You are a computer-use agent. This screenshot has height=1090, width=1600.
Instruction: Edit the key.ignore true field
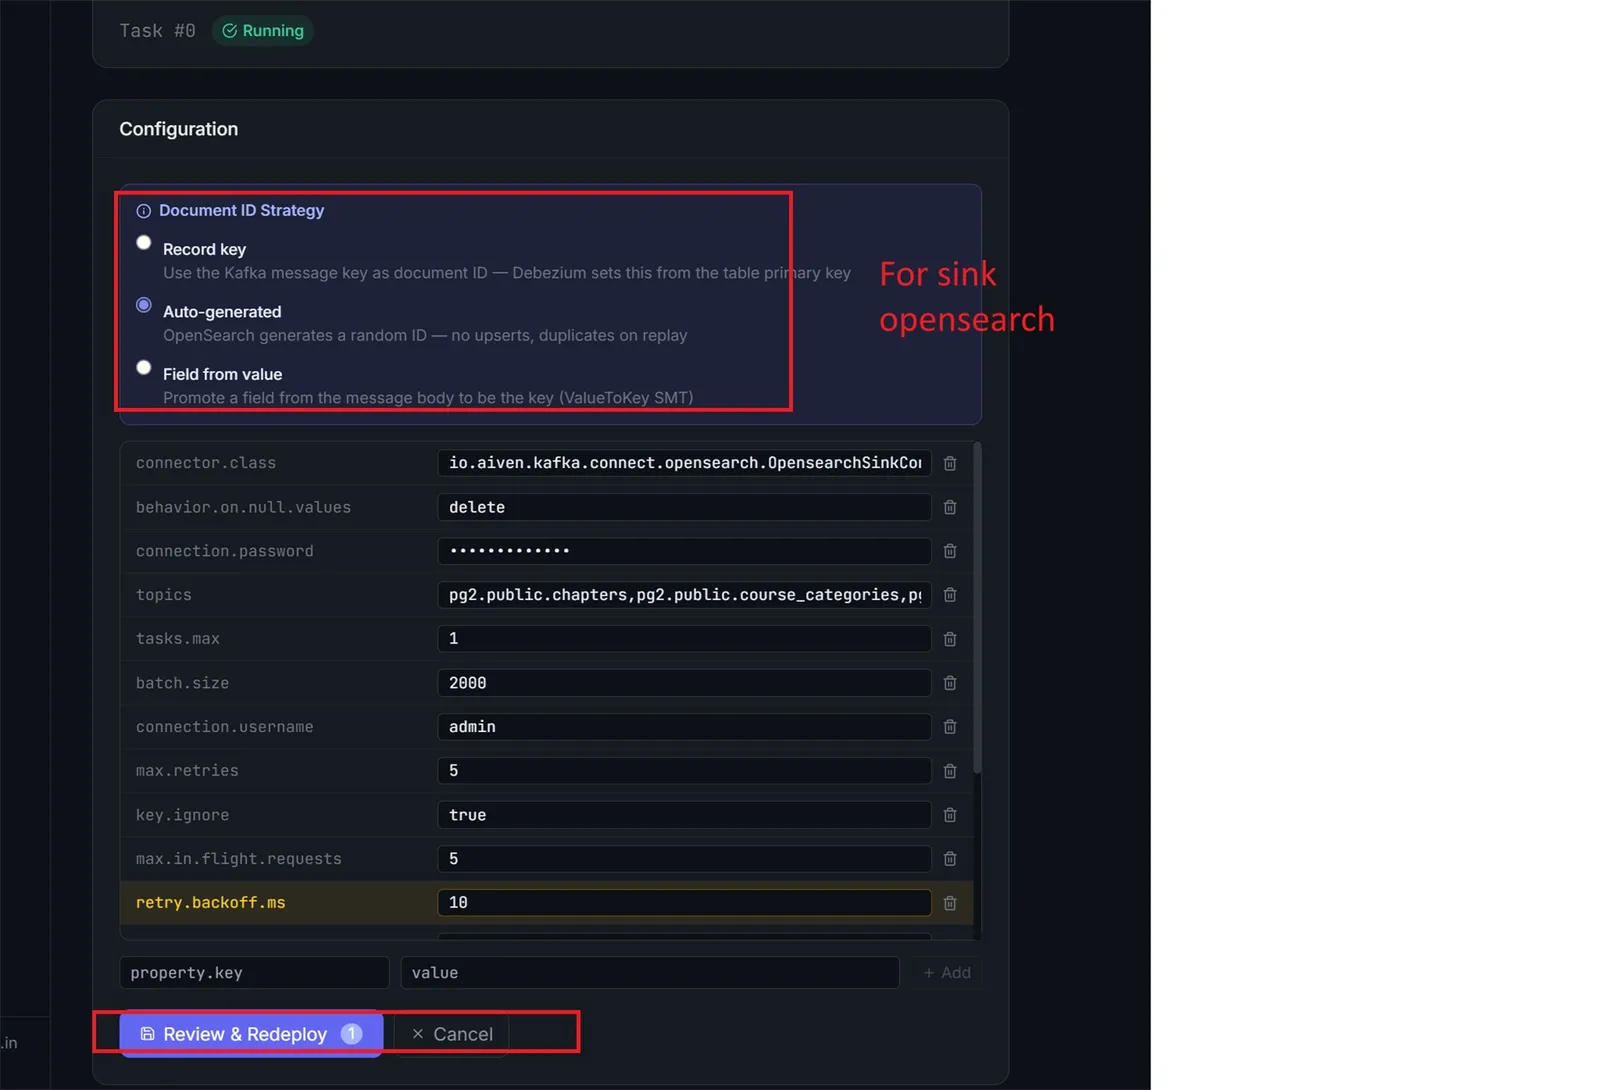tap(684, 815)
